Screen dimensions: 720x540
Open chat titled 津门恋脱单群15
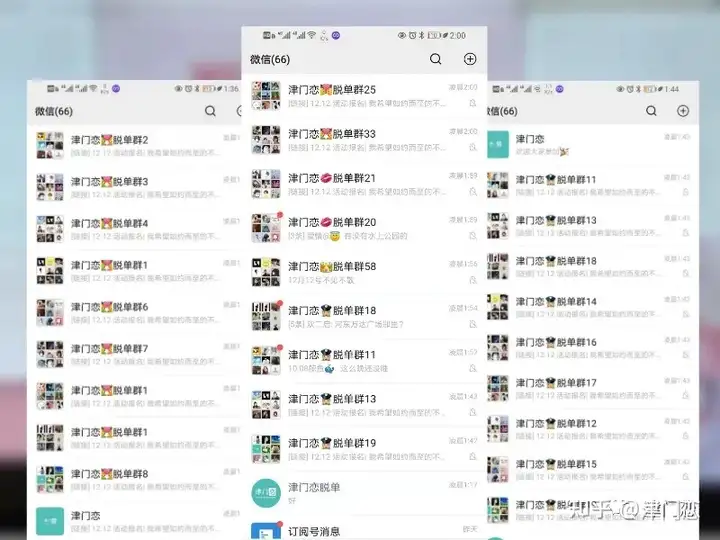(x=556, y=464)
